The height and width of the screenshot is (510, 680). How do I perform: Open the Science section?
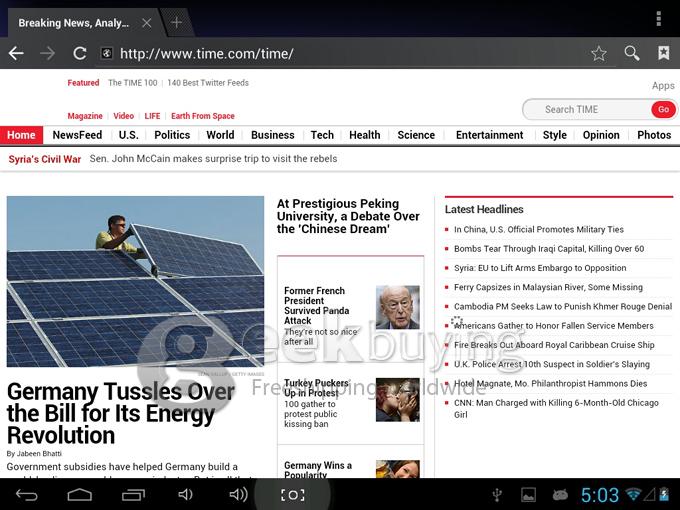416,135
